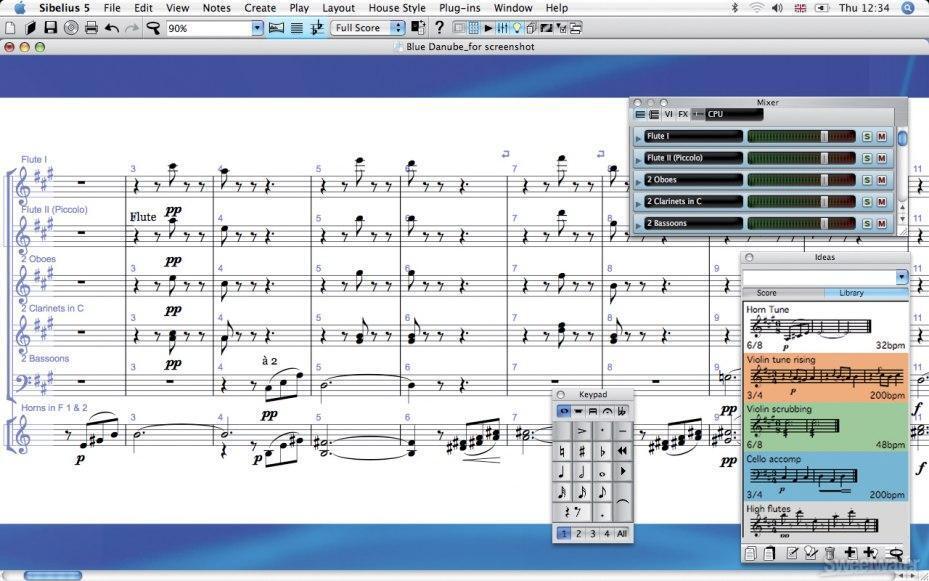
Task: Select the sharp accidental on the Keypad
Action: (x=580, y=450)
